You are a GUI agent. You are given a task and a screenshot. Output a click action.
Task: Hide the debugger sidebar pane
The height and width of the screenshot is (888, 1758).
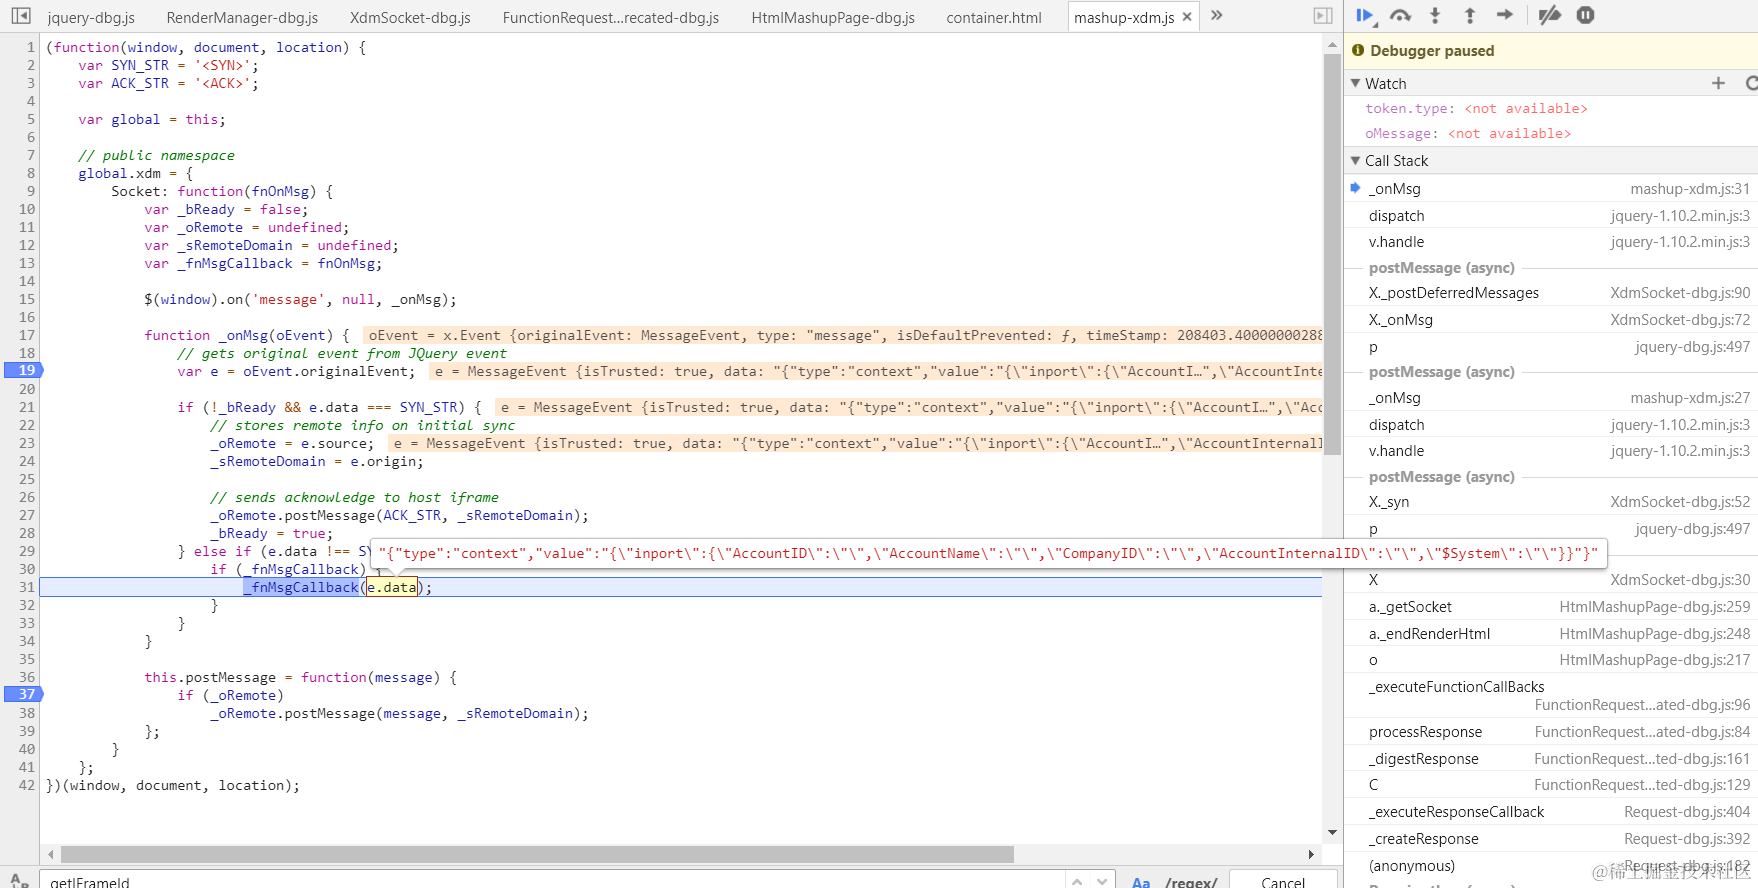click(x=1323, y=16)
